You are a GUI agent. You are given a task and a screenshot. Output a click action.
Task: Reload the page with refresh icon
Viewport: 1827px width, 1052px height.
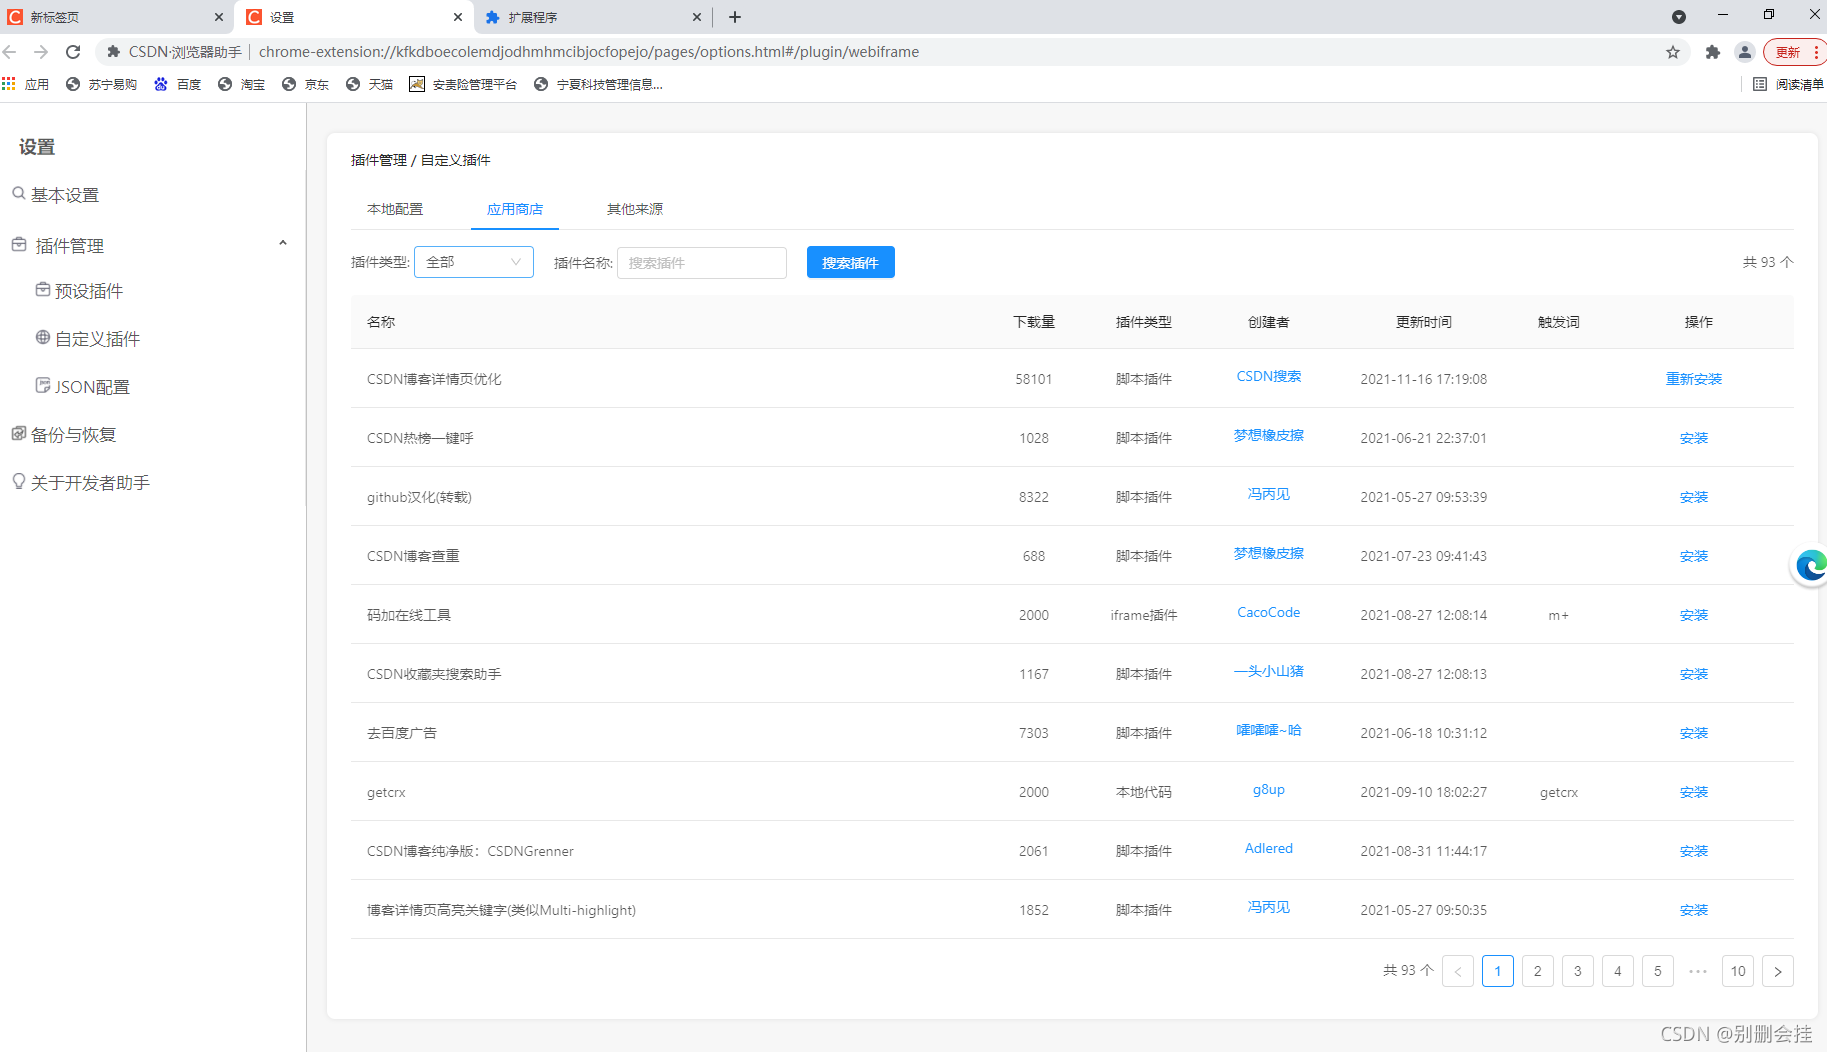(73, 52)
